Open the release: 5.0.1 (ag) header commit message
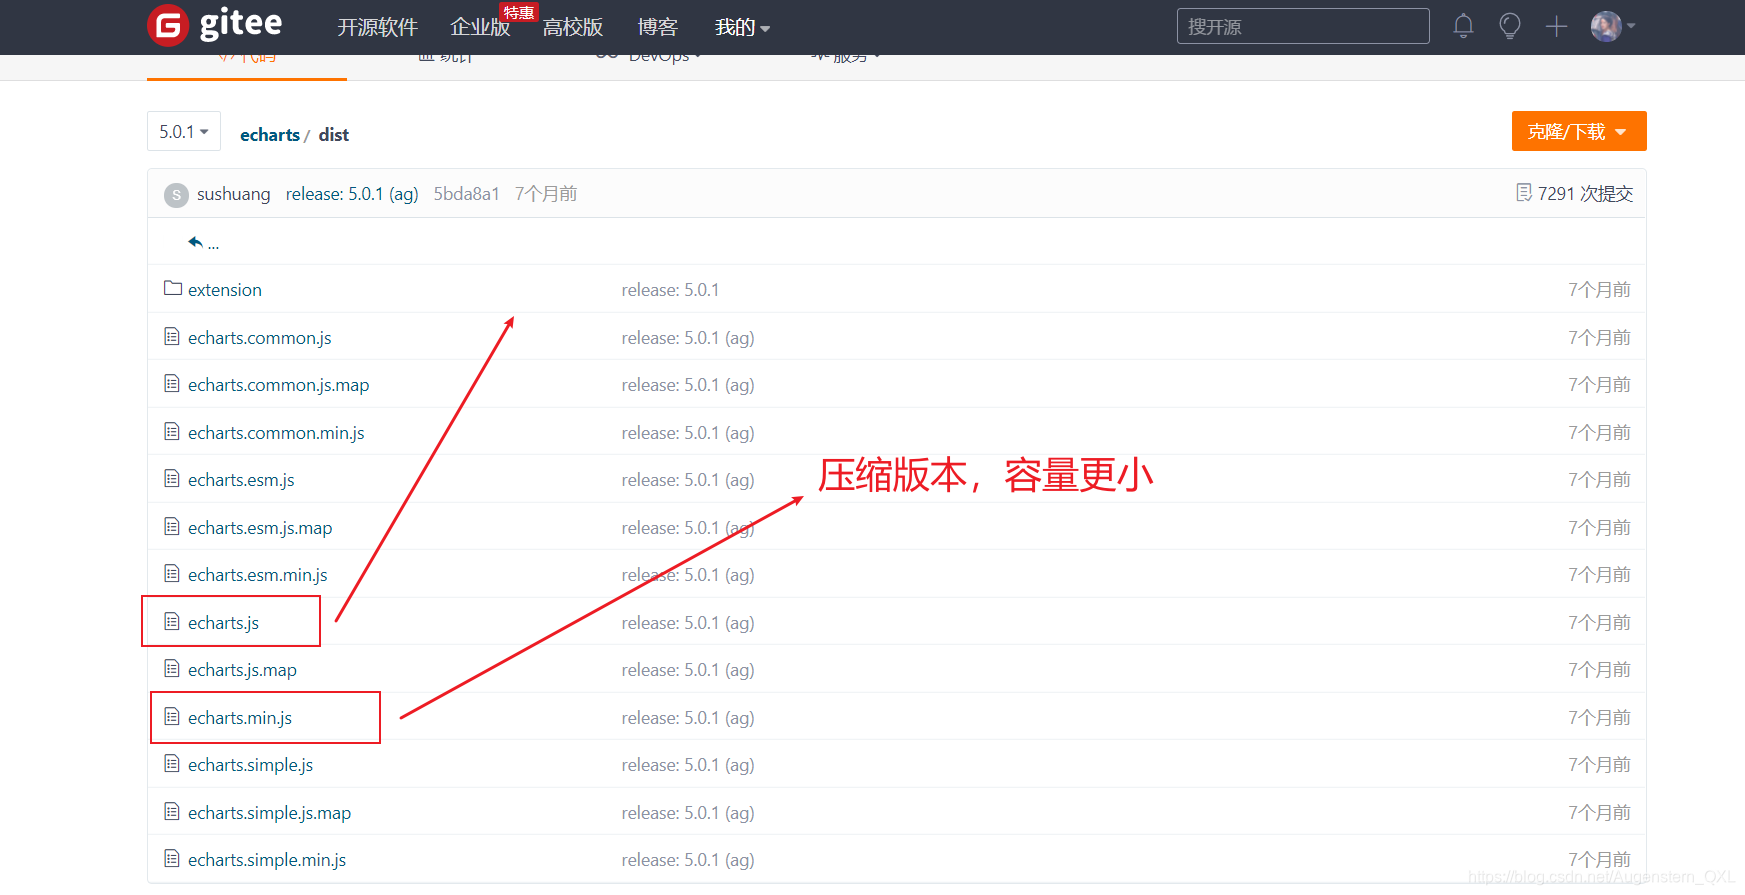The width and height of the screenshot is (1745, 895). point(352,194)
